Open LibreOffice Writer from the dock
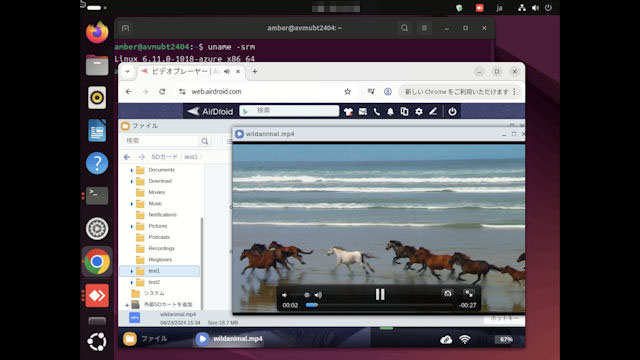The image size is (640, 360). click(97, 131)
